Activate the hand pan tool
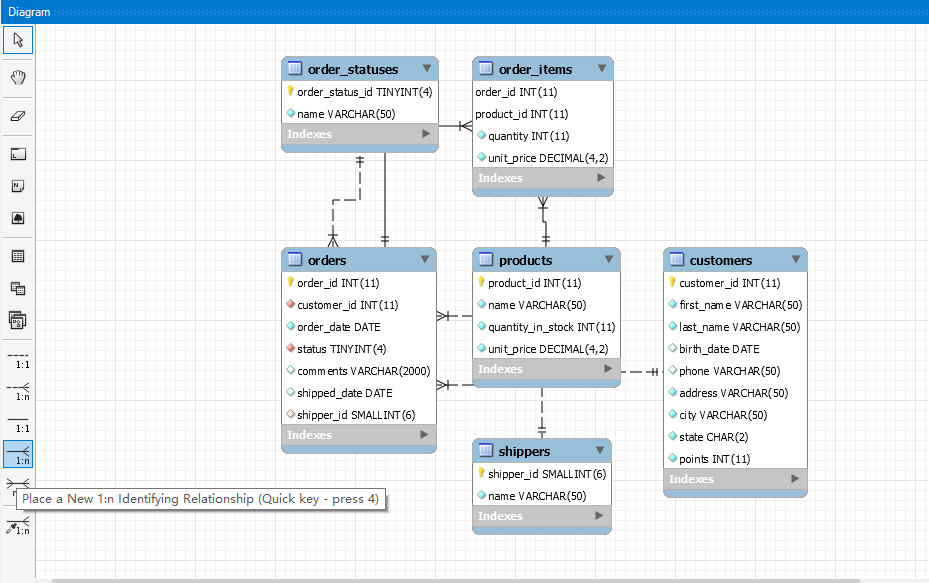Image resolution: width=929 pixels, height=583 pixels. click(18, 77)
